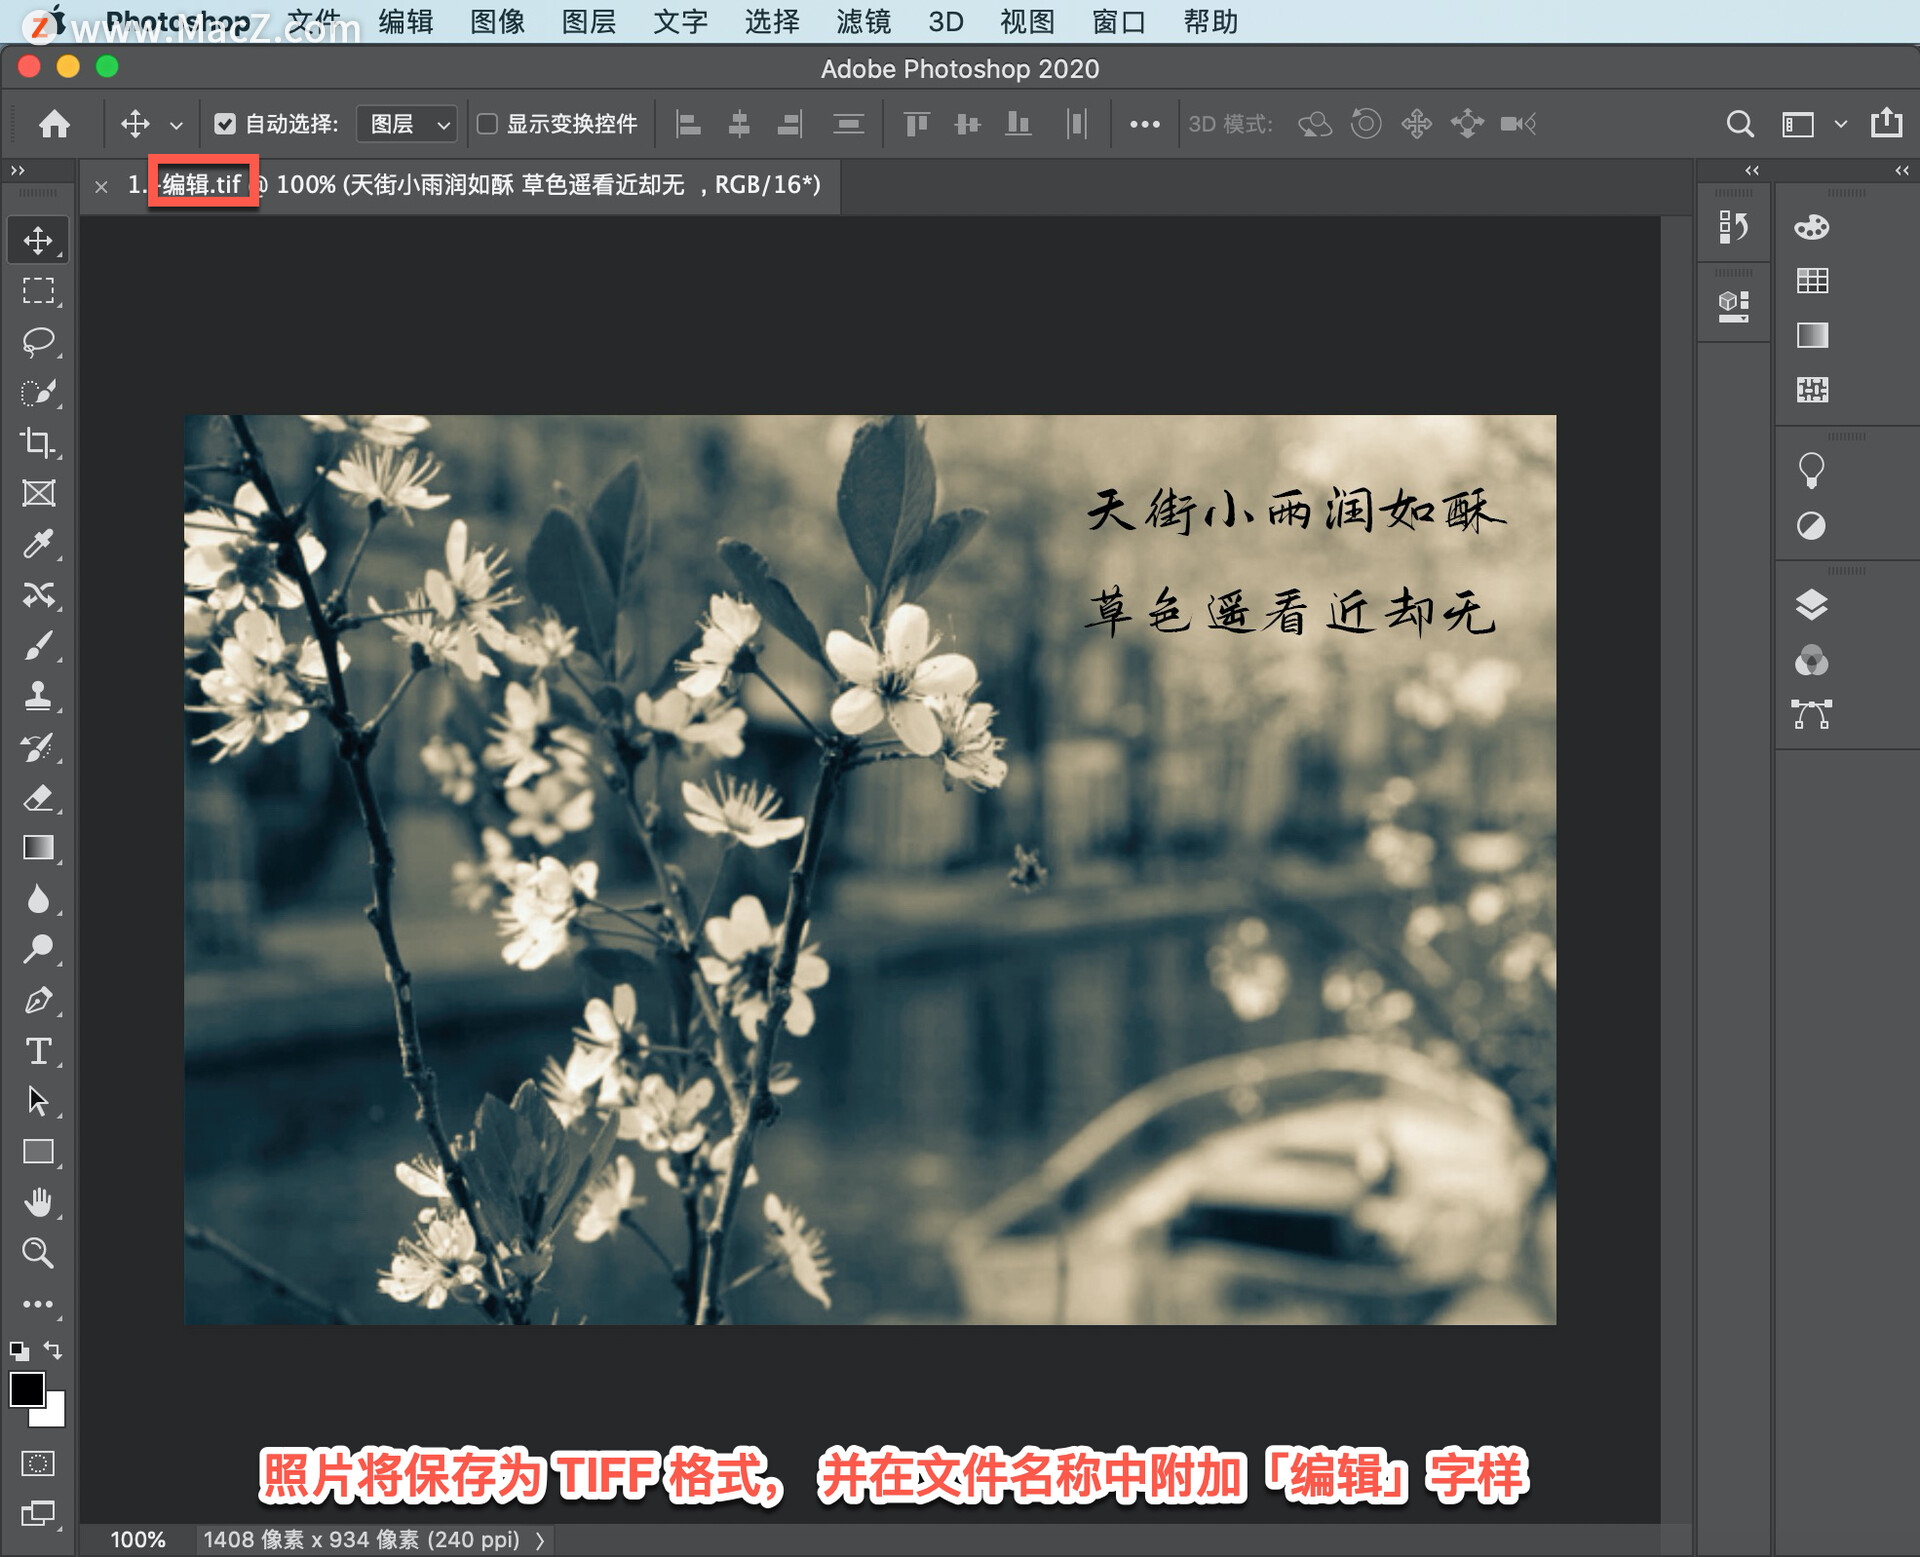
Task: Open the Adjustments panel icon
Action: 1811,525
